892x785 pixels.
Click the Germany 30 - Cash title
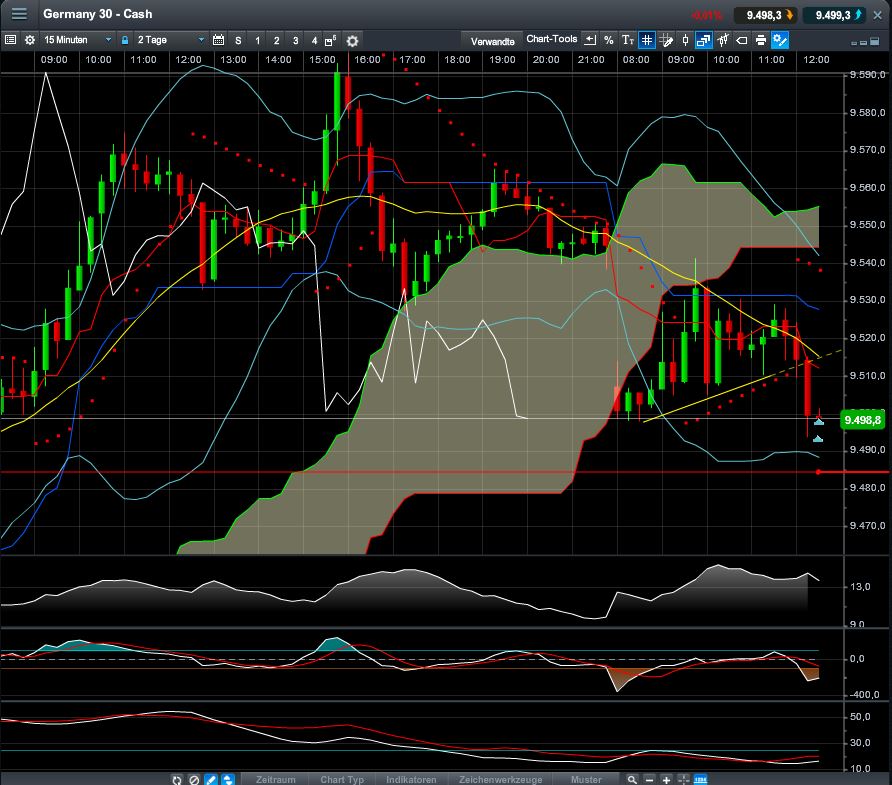point(97,14)
